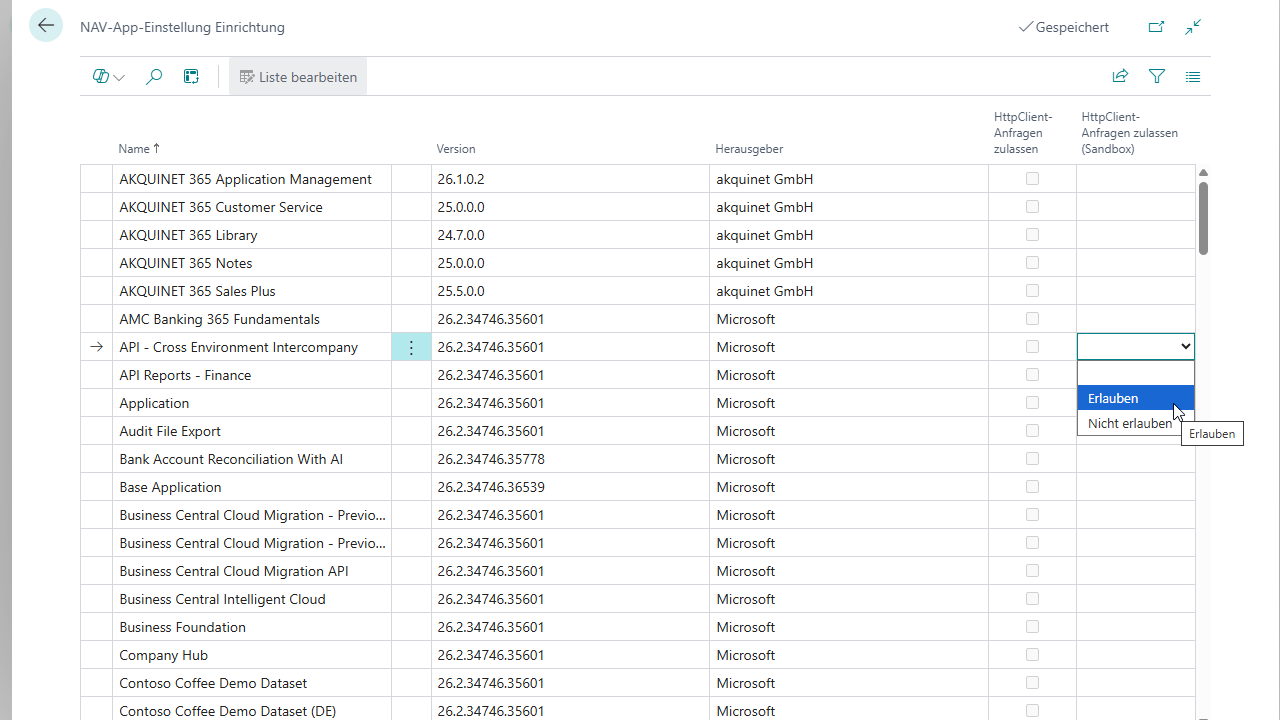Click version 26.2.34746.36539 cell
The height and width of the screenshot is (720, 1280).
point(570,487)
